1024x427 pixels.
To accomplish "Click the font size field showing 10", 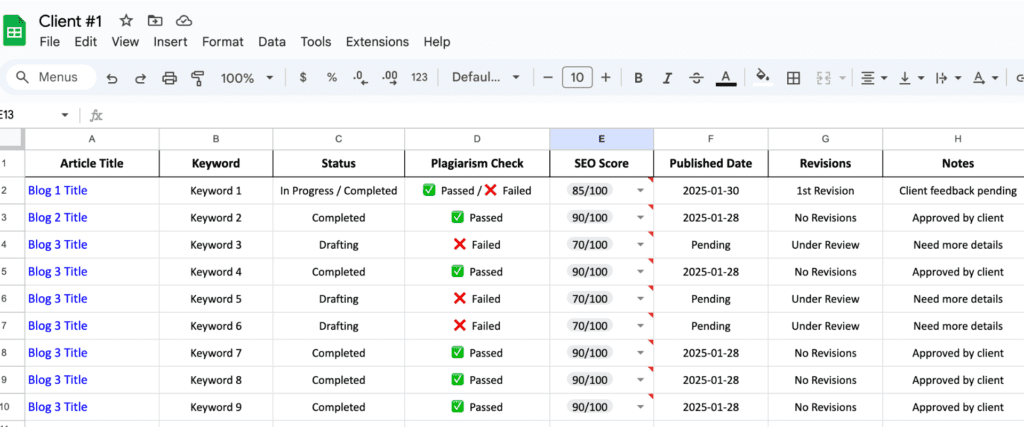I will click(x=577, y=78).
